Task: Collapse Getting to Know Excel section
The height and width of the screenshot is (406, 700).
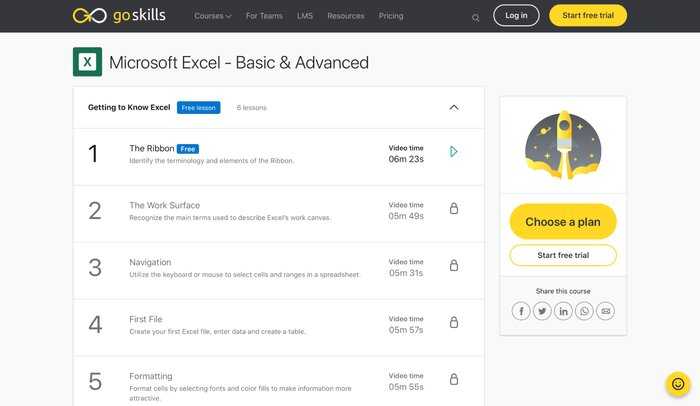Action: tap(454, 107)
